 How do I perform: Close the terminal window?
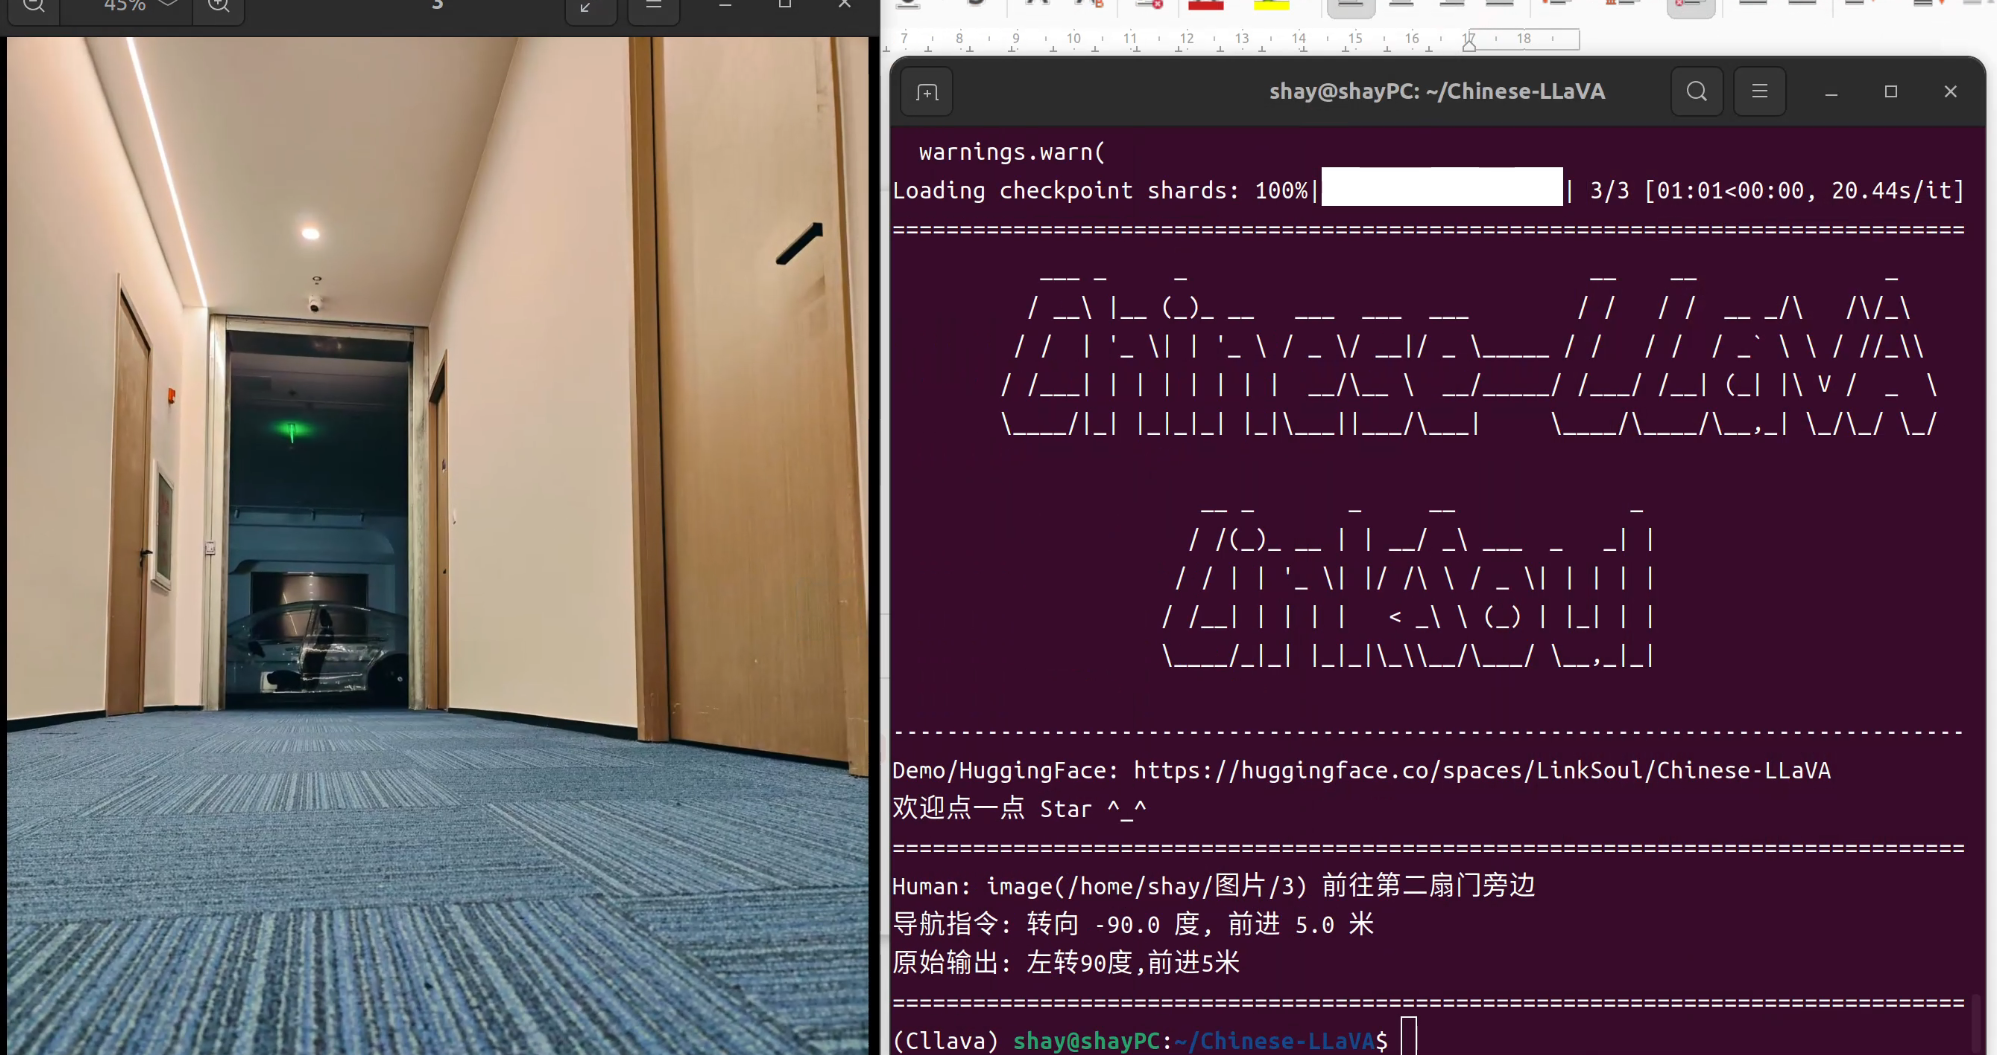[1950, 92]
